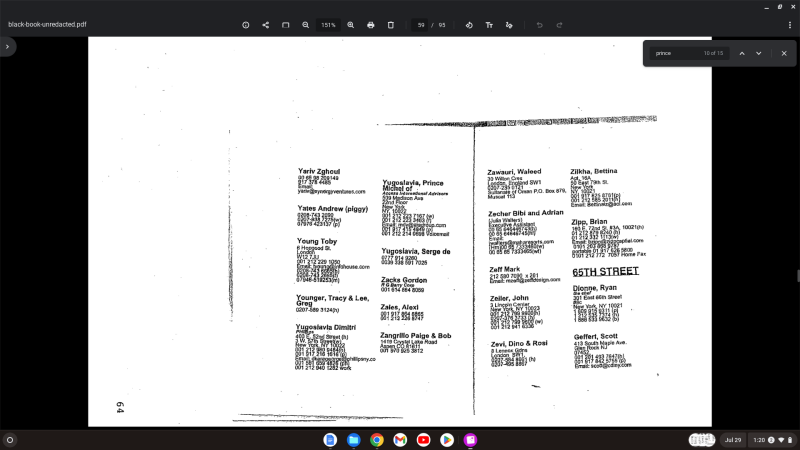Open the launcher circle button

(10, 440)
